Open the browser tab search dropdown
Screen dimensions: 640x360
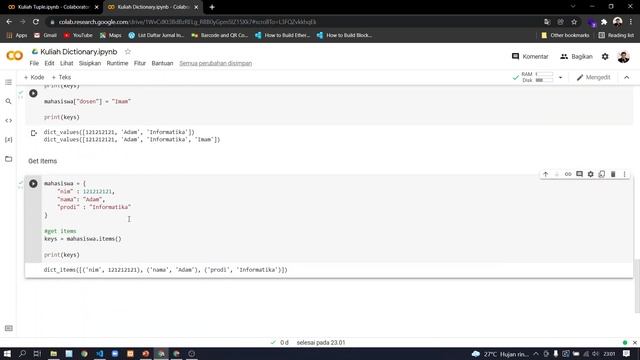(x=573, y=7)
